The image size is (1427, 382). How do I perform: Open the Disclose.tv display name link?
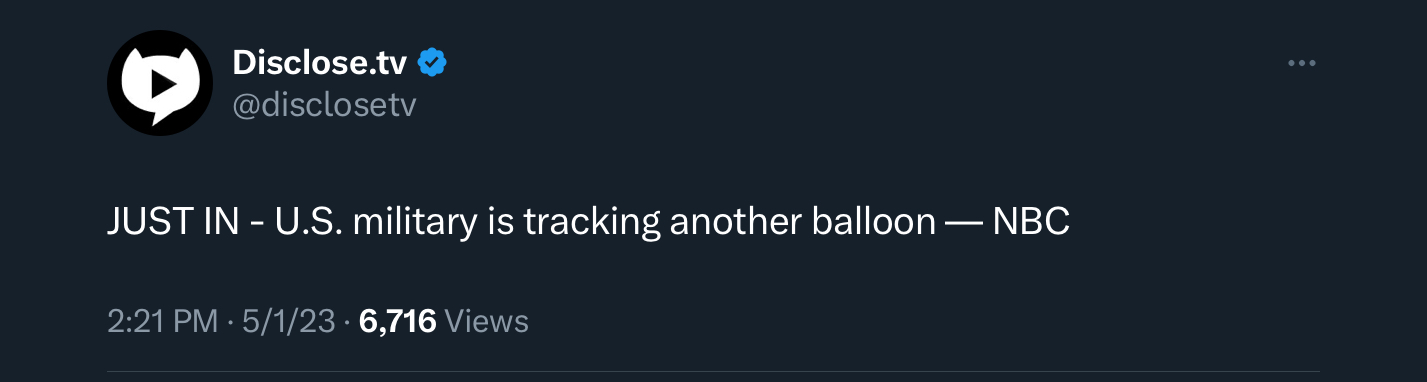click(319, 63)
